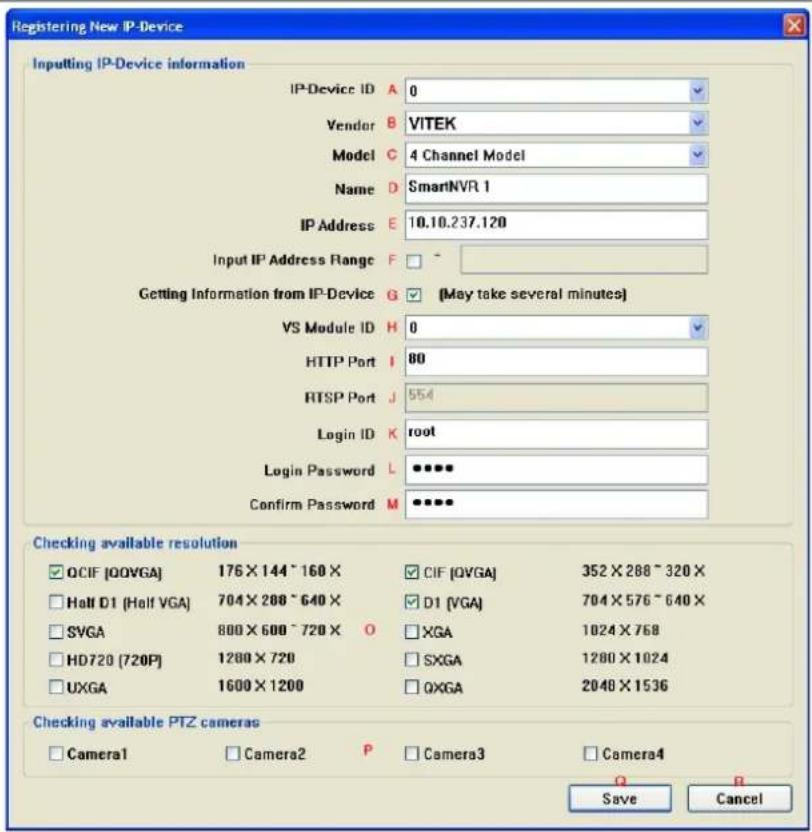Uncheck the QCIF (QQVGA) resolution
The height and width of the screenshot is (832, 812).
click(x=56, y=572)
